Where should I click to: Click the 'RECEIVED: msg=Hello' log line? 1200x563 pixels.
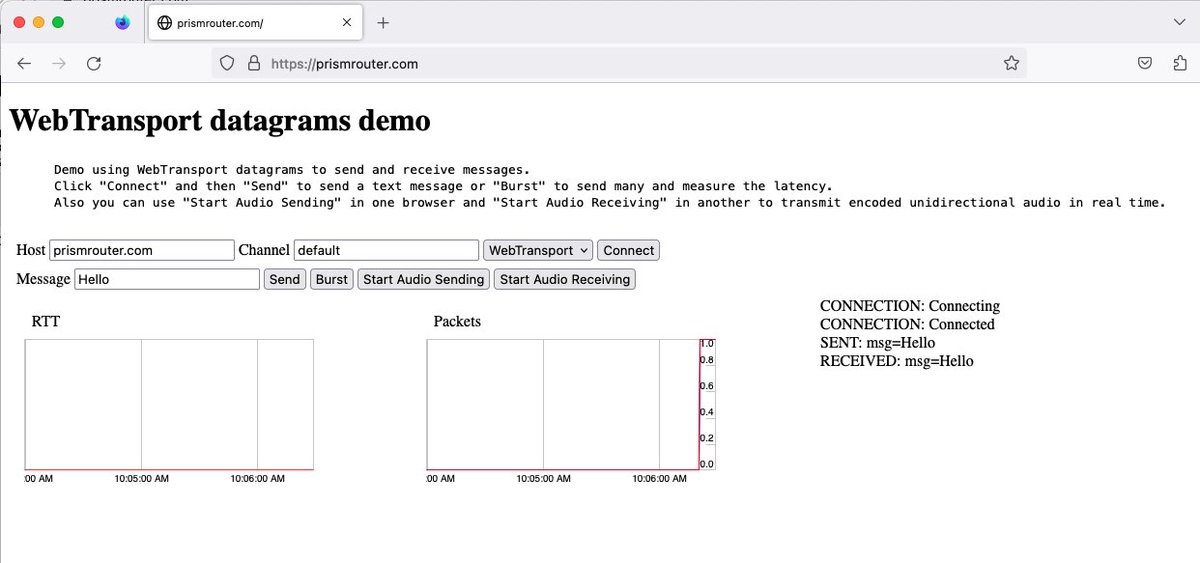click(x=897, y=361)
